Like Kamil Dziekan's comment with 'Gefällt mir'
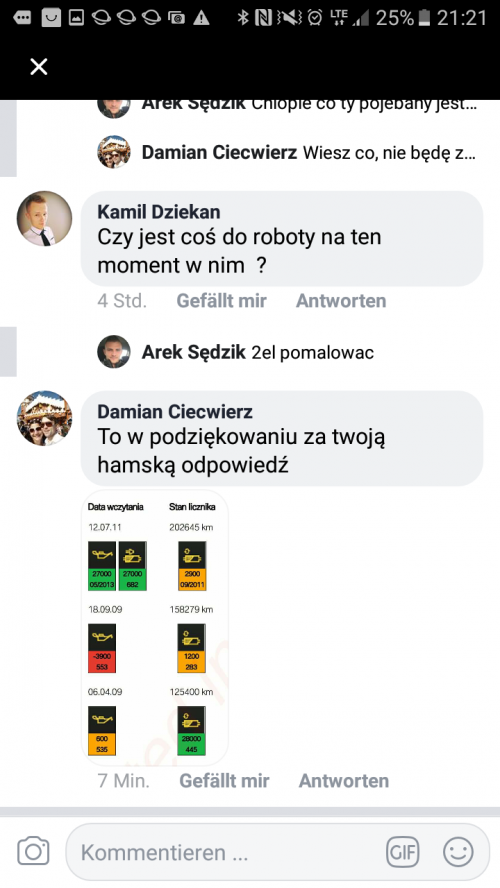 click(x=221, y=301)
